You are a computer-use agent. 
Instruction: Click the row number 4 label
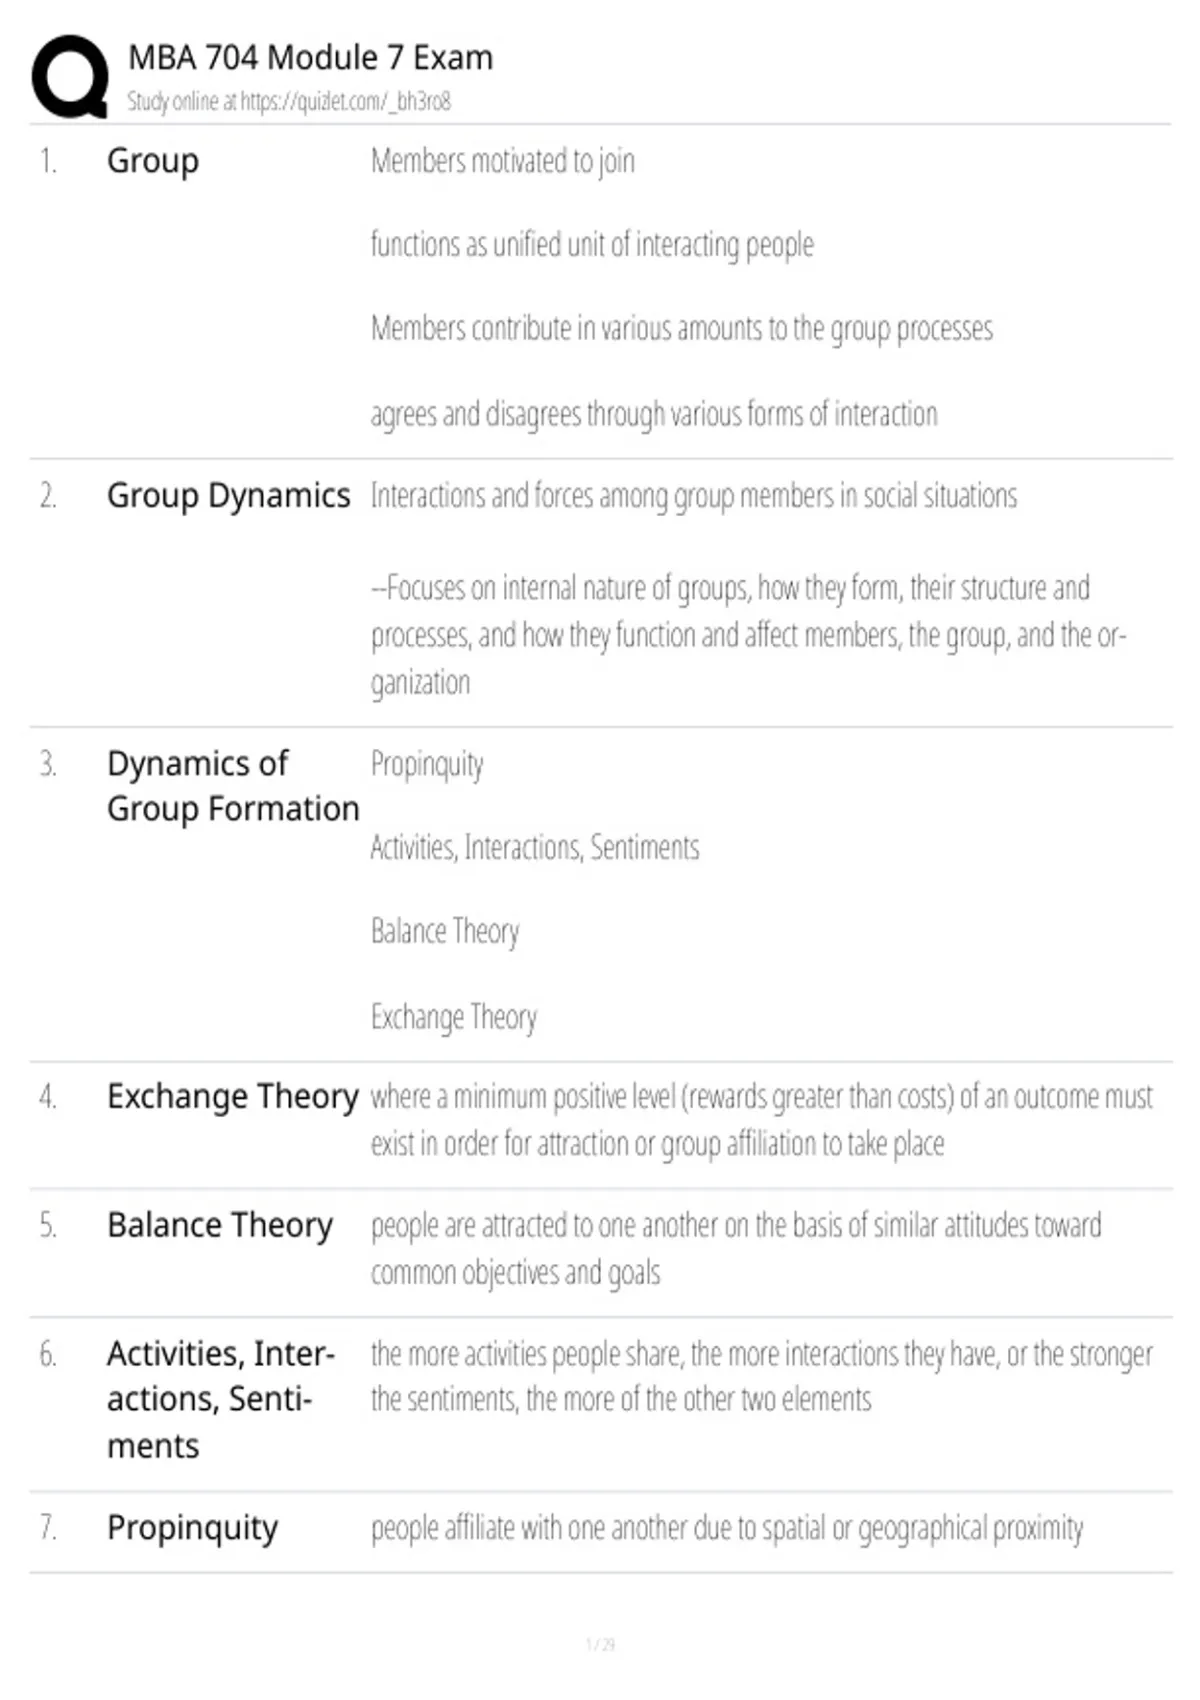tap(48, 1097)
